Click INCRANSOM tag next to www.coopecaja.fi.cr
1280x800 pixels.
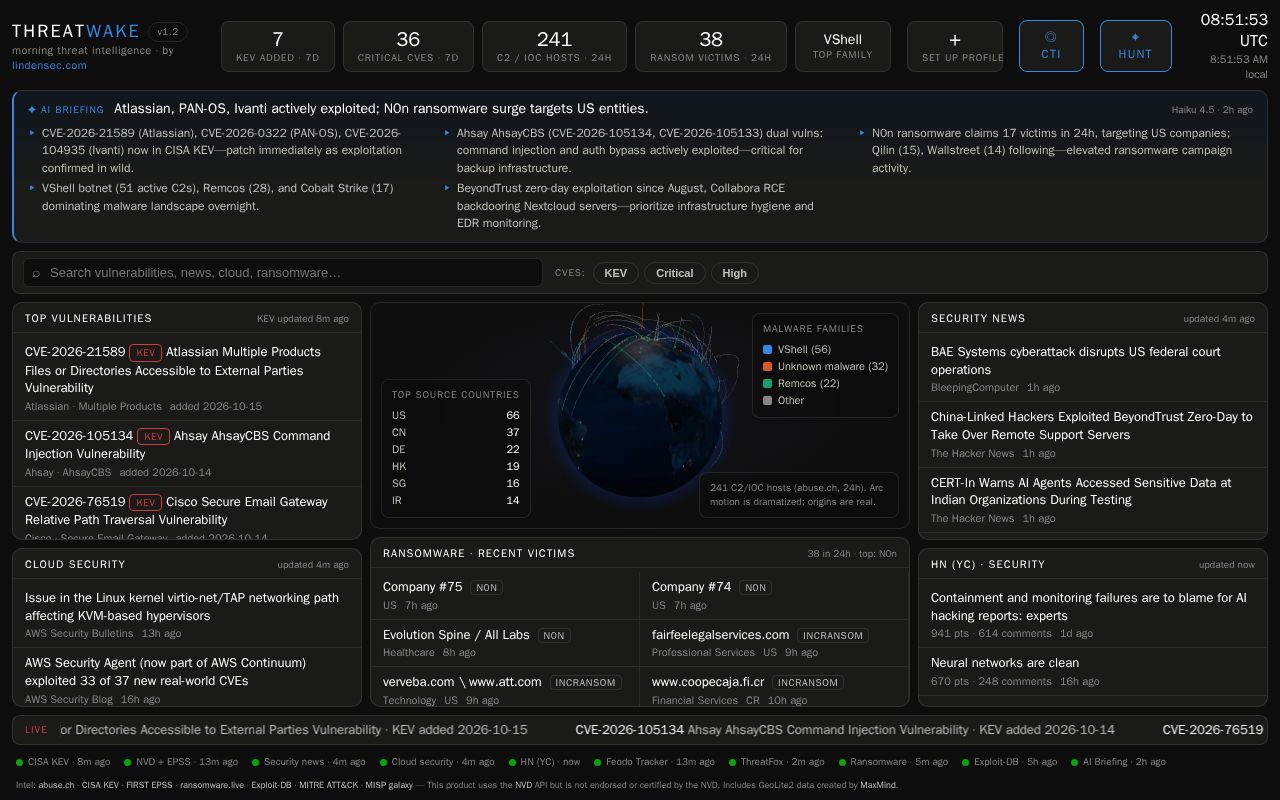coord(807,683)
